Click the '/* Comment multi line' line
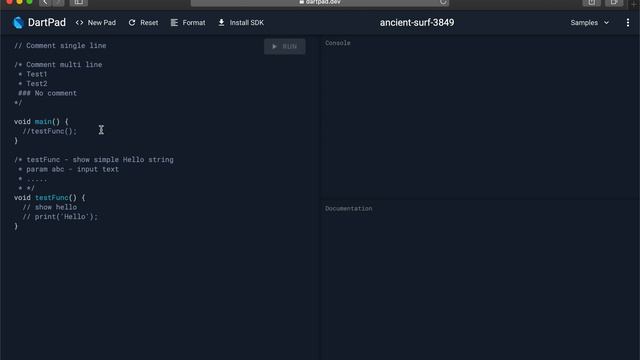The image size is (640, 360). click(x=58, y=65)
